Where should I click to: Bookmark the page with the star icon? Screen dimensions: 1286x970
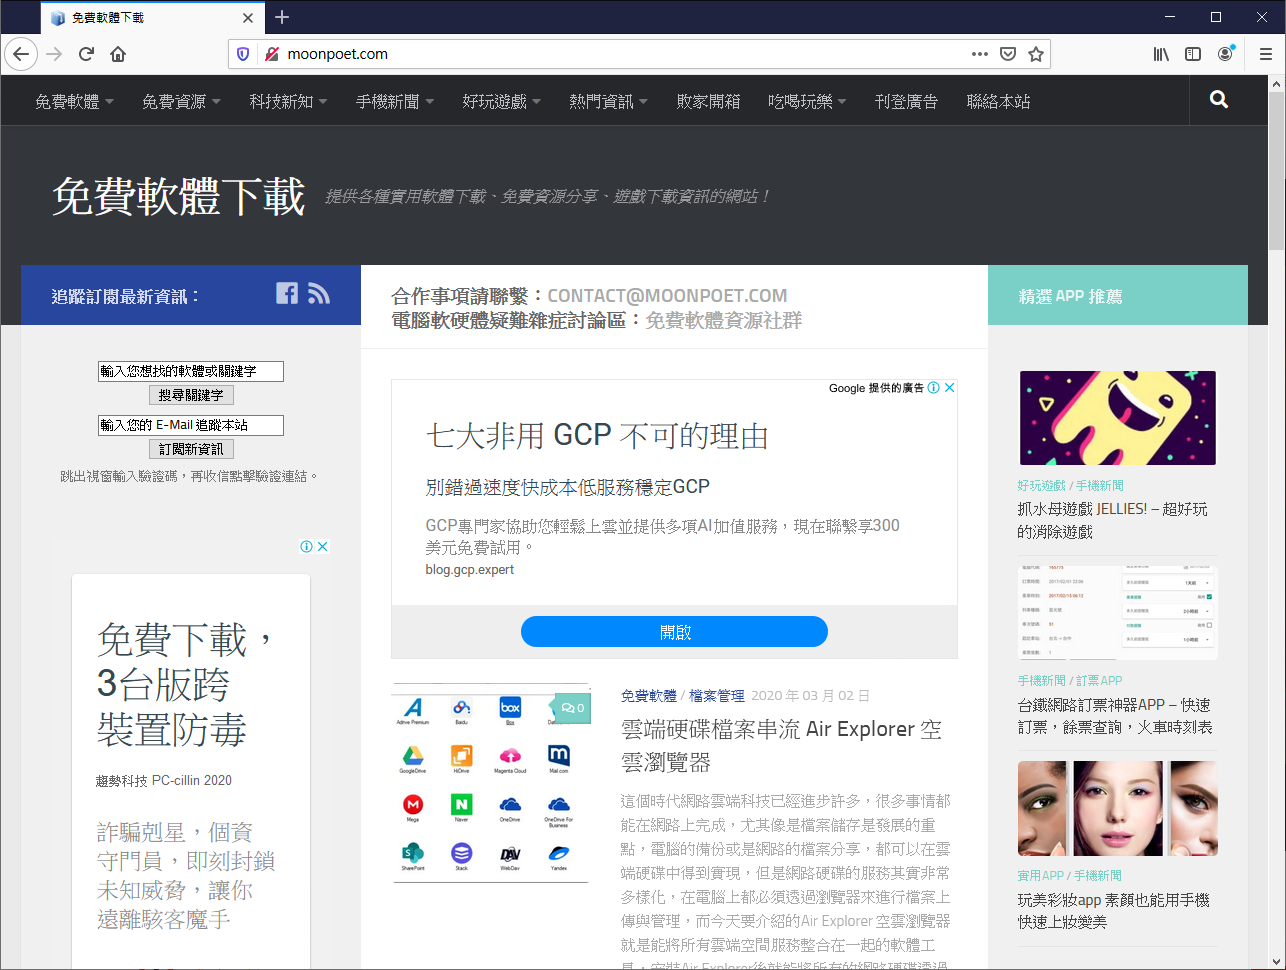pos(1037,54)
